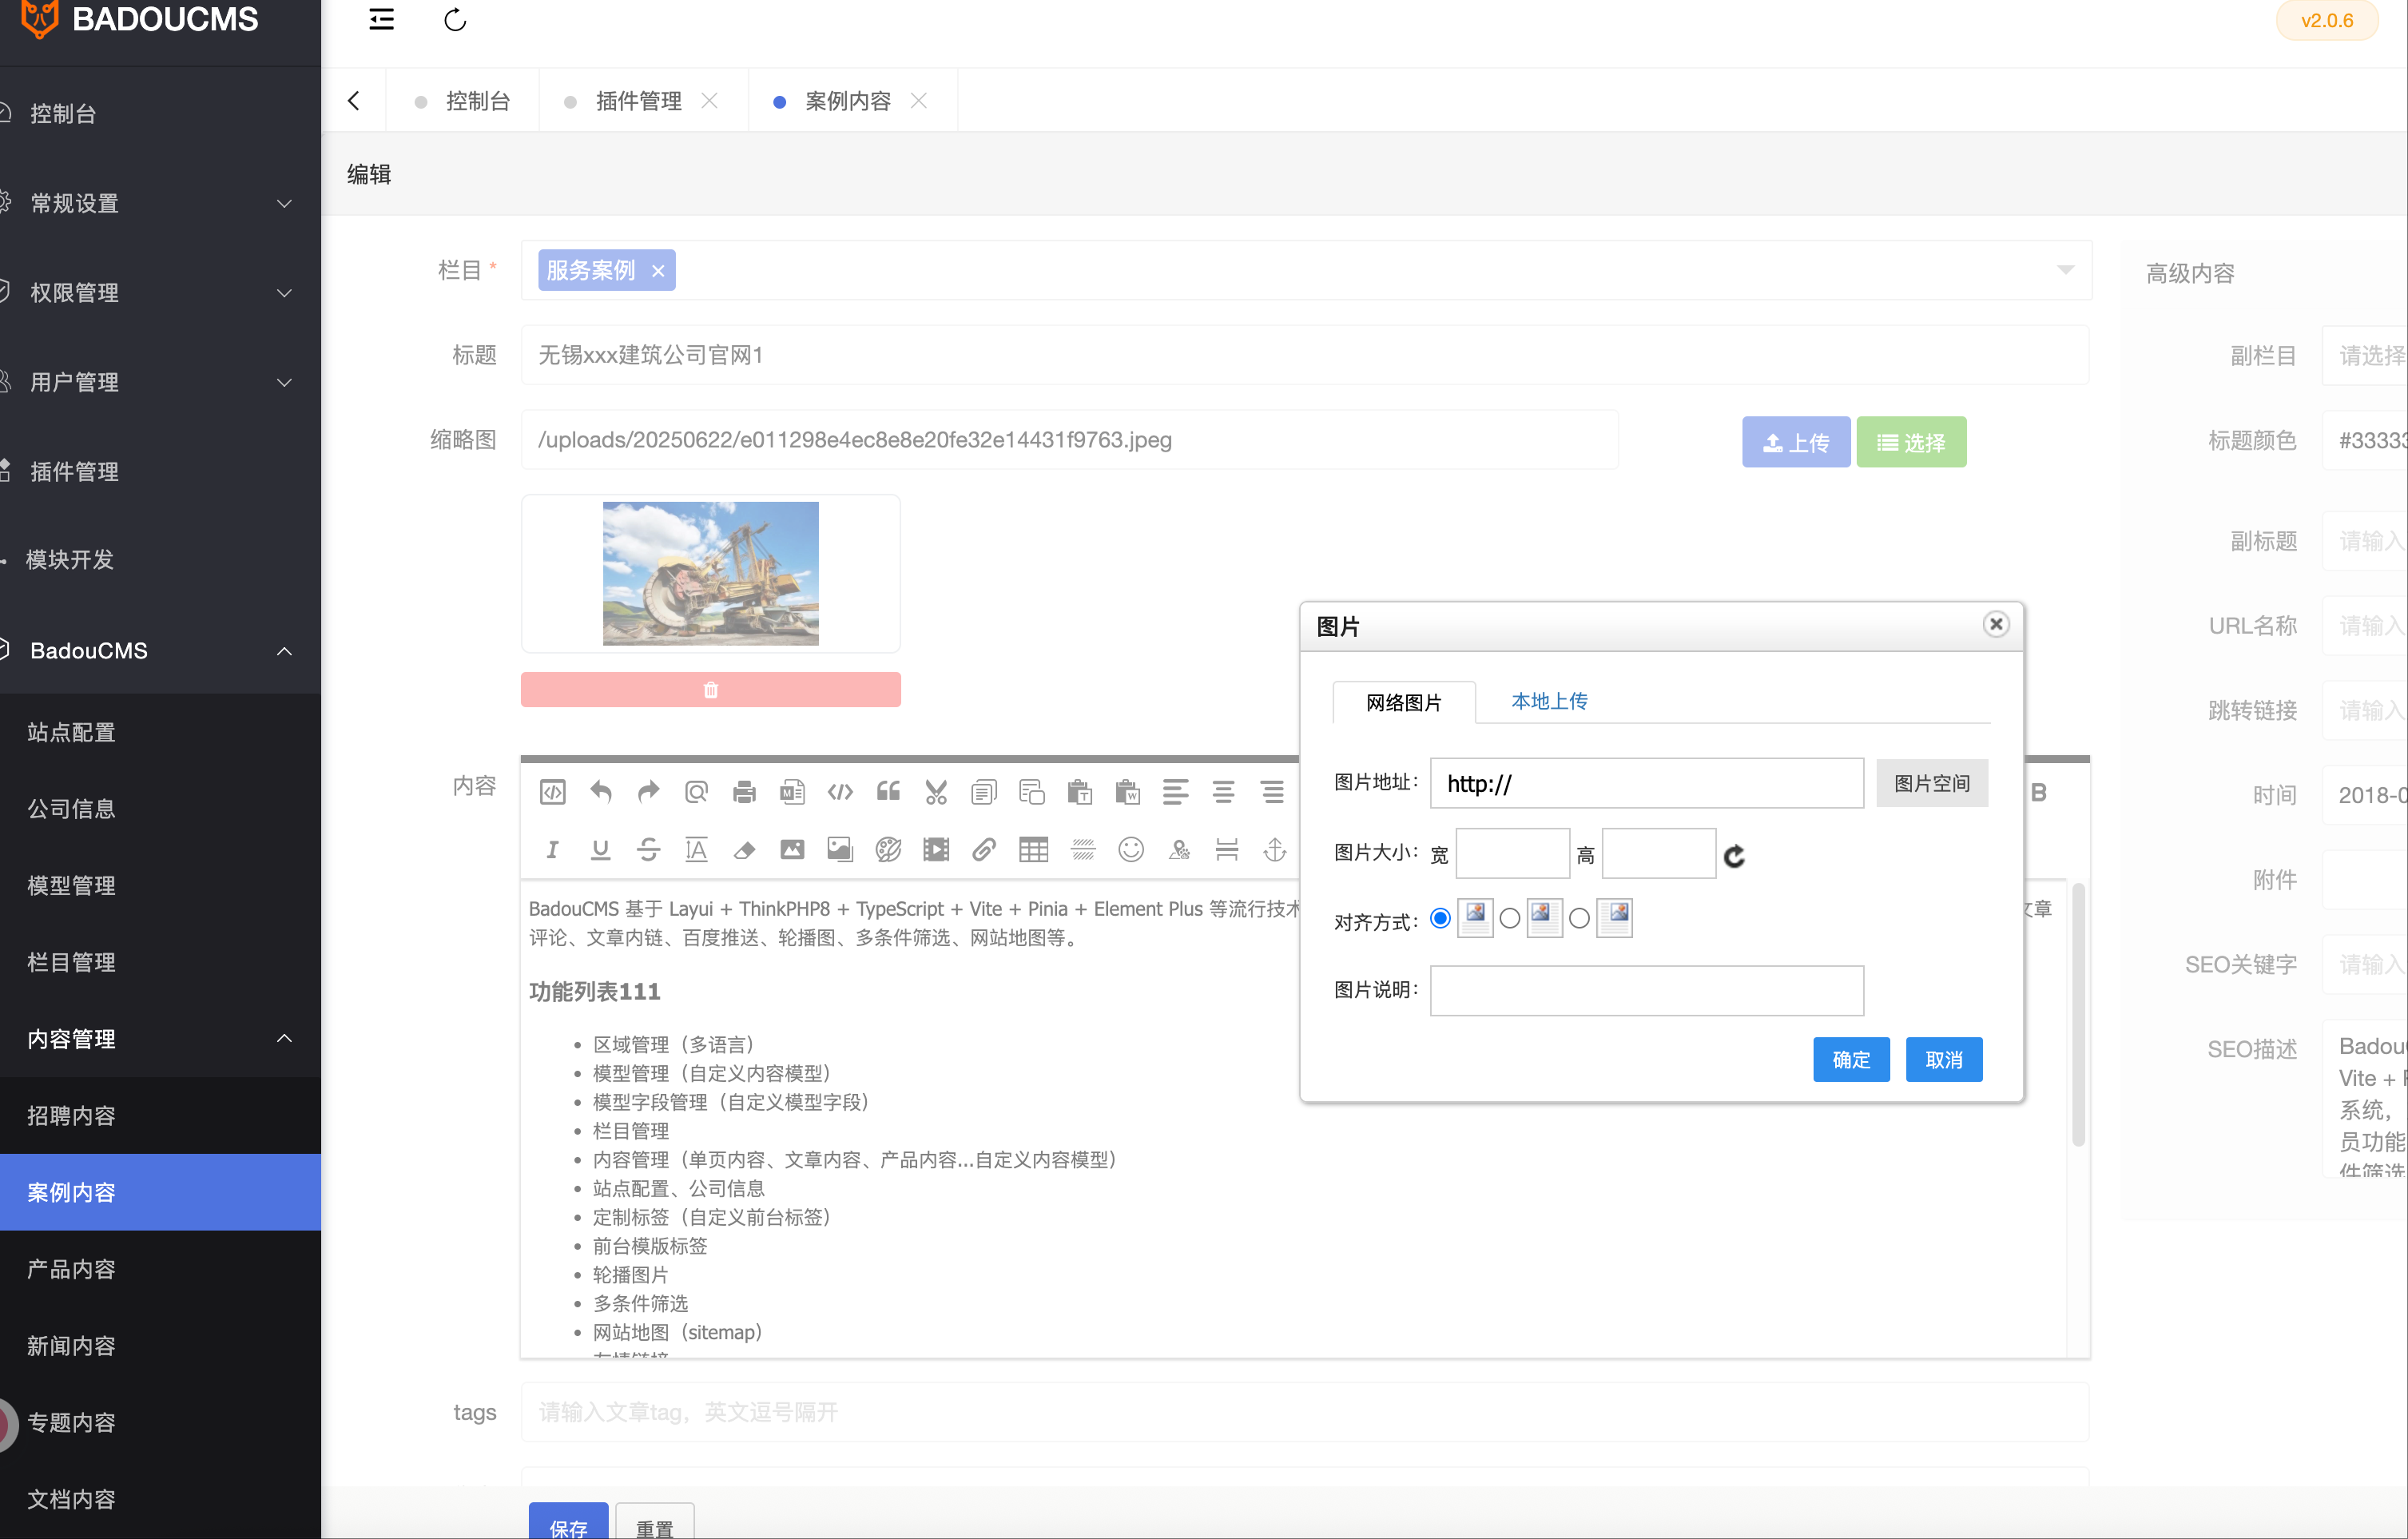Click the undo icon in the editor
This screenshot has width=2408, height=1539.
pos(601,792)
